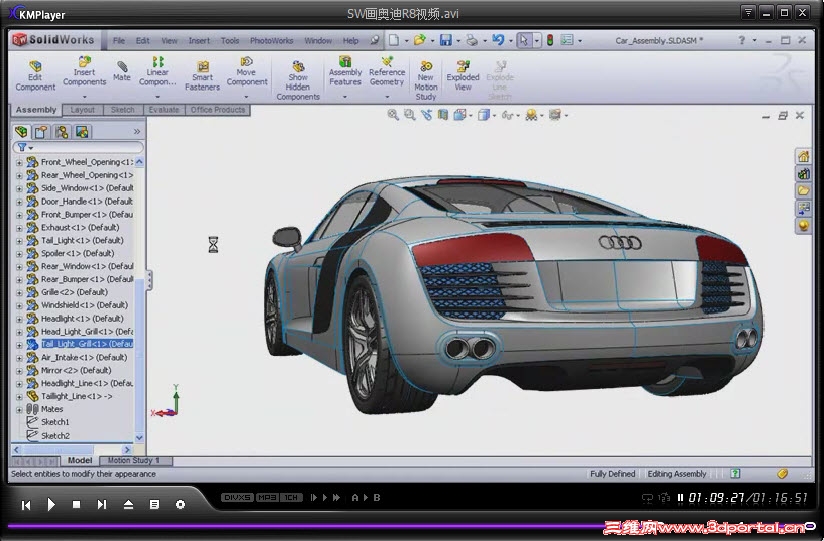Open Assembly Features tool
This screenshot has height=541, width=824.
pyautogui.click(x=345, y=71)
